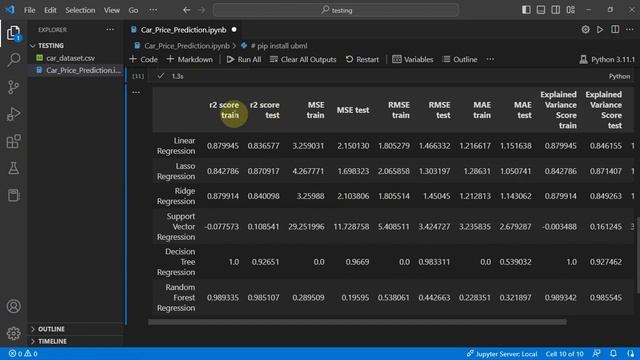Click the value 0.985107 in the table

264,298
